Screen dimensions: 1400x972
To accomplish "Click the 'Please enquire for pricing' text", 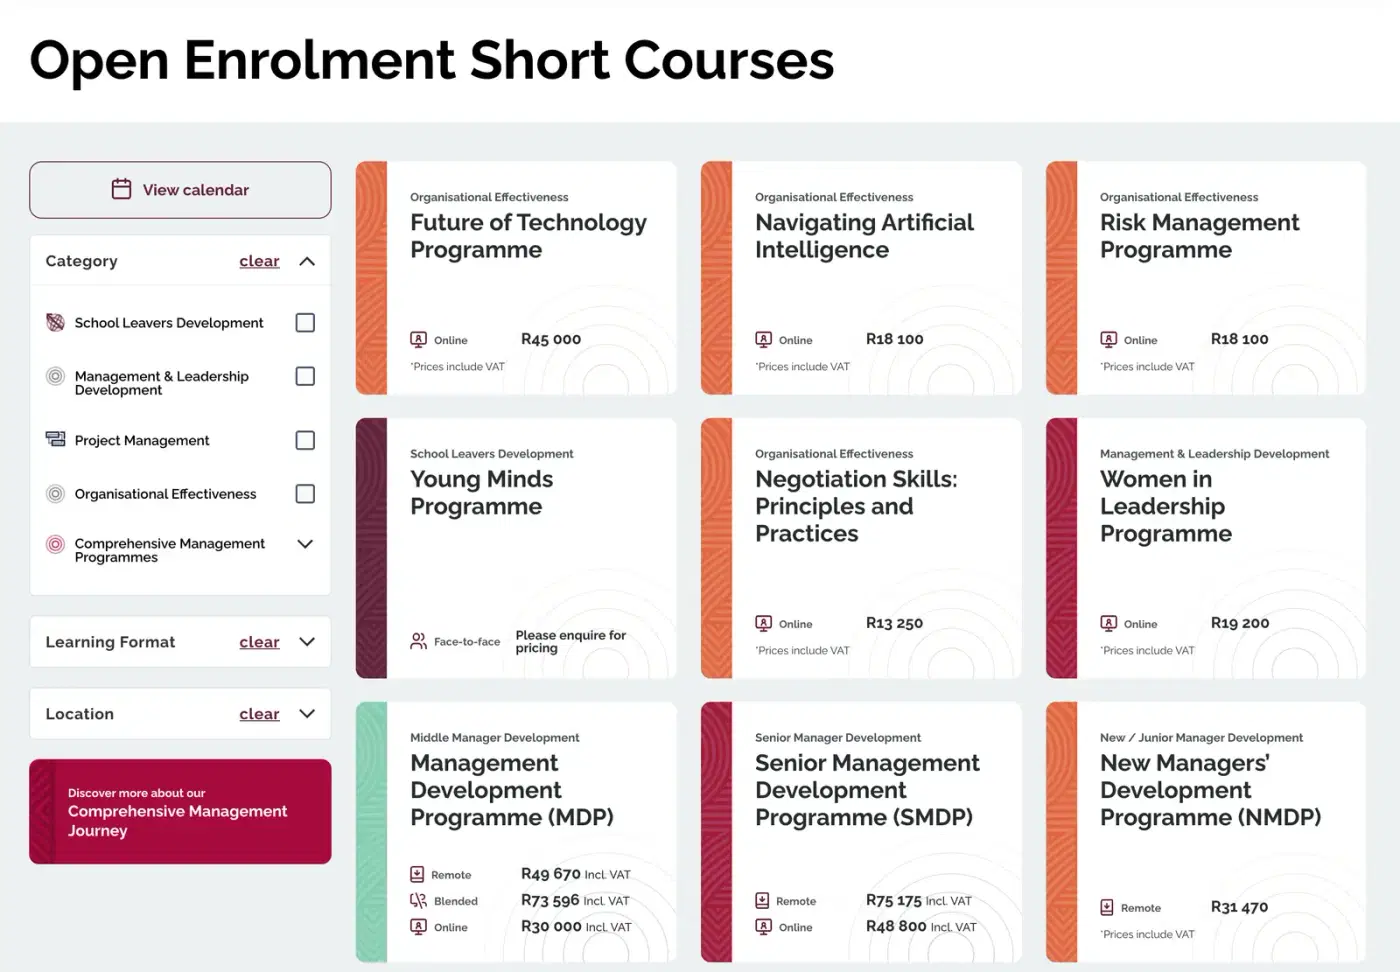I will pyautogui.click(x=571, y=641).
